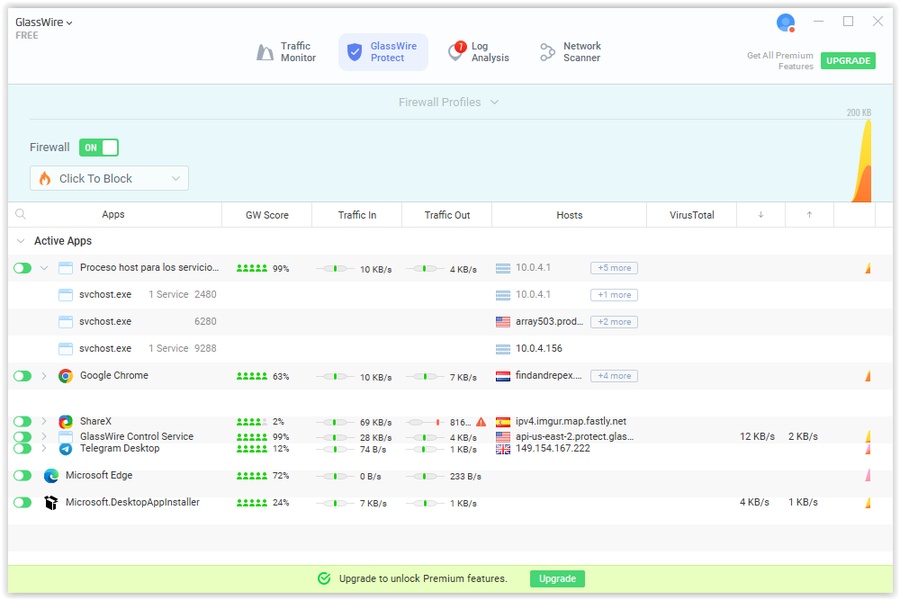The width and height of the screenshot is (900, 600).
Task: Click the Telegram Desktop app icon
Action: [65, 450]
